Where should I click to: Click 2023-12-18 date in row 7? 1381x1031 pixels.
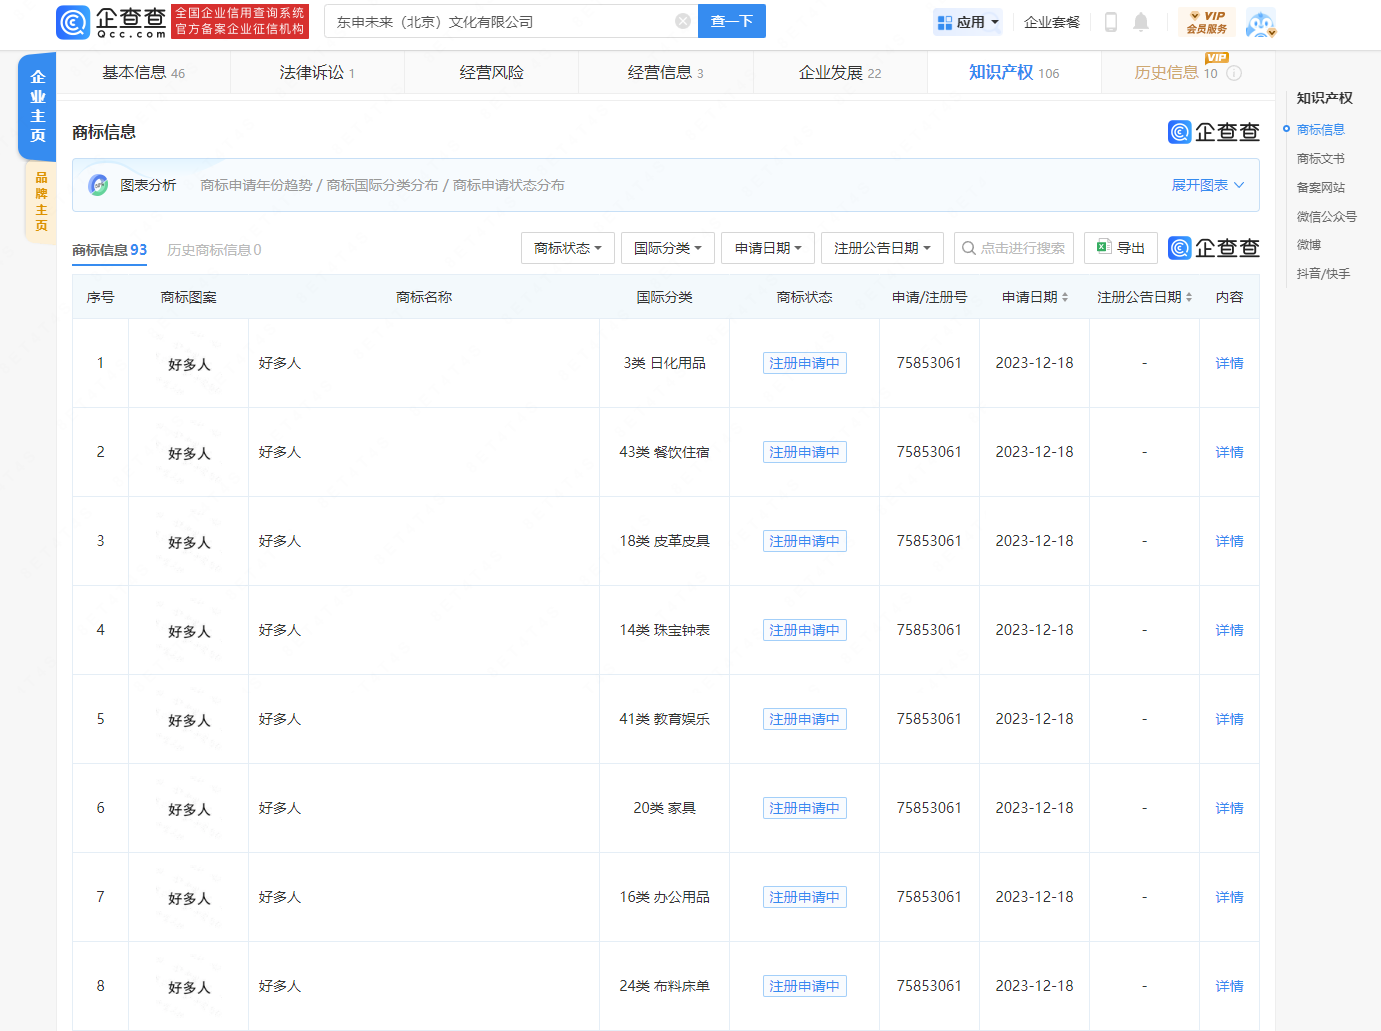click(1034, 897)
